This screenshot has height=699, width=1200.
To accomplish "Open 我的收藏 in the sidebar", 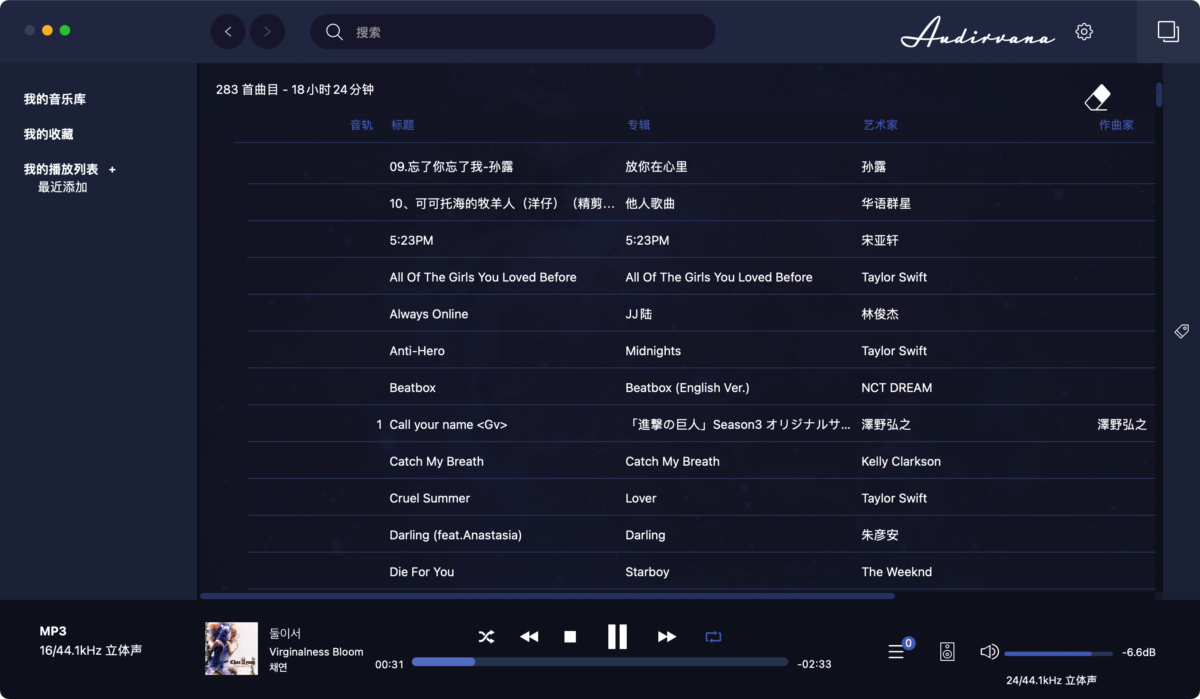I will coord(49,134).
